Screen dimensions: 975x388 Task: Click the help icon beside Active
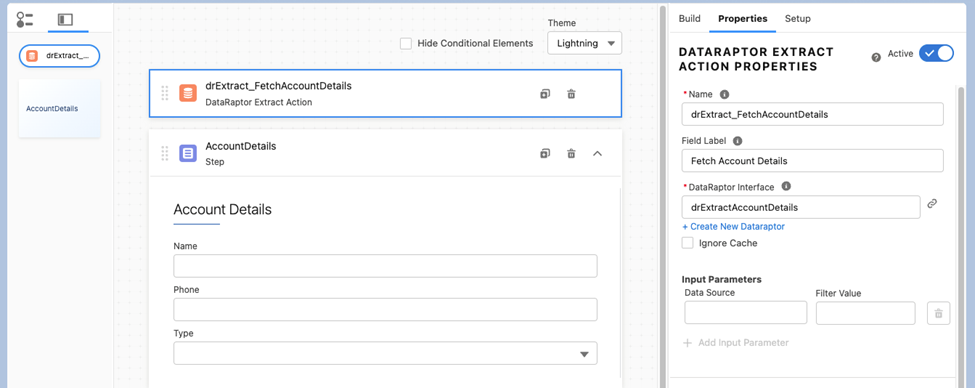click(876, 57)
